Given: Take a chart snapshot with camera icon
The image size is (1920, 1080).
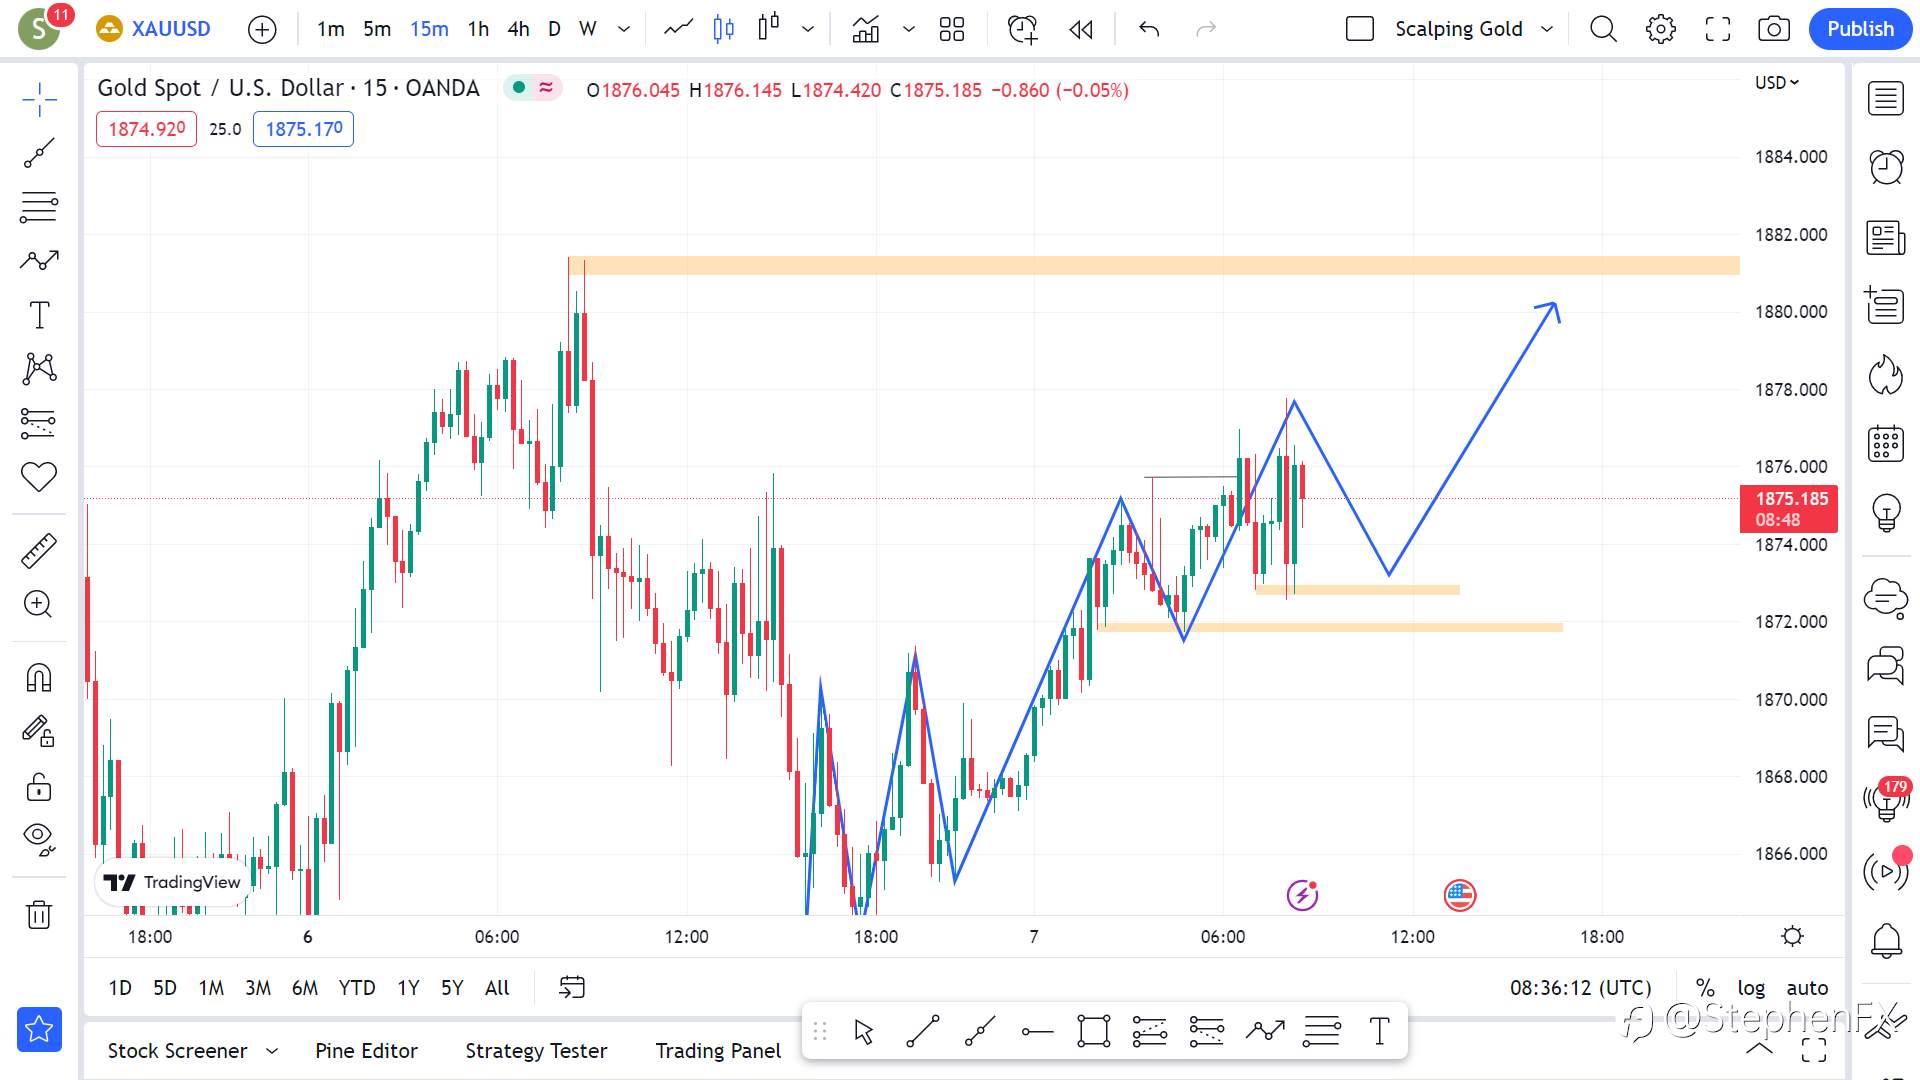Looking at the screenshot, I should click(x=1774, y=29).
